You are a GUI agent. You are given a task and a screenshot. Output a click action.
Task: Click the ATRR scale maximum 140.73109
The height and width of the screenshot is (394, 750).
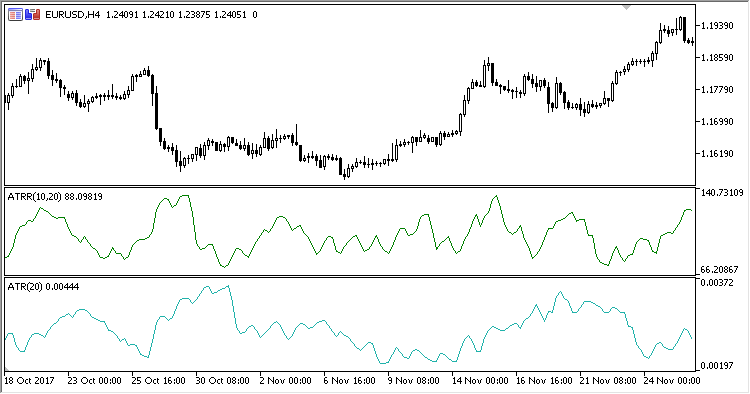pyautogui.click(x=722, y=193)
